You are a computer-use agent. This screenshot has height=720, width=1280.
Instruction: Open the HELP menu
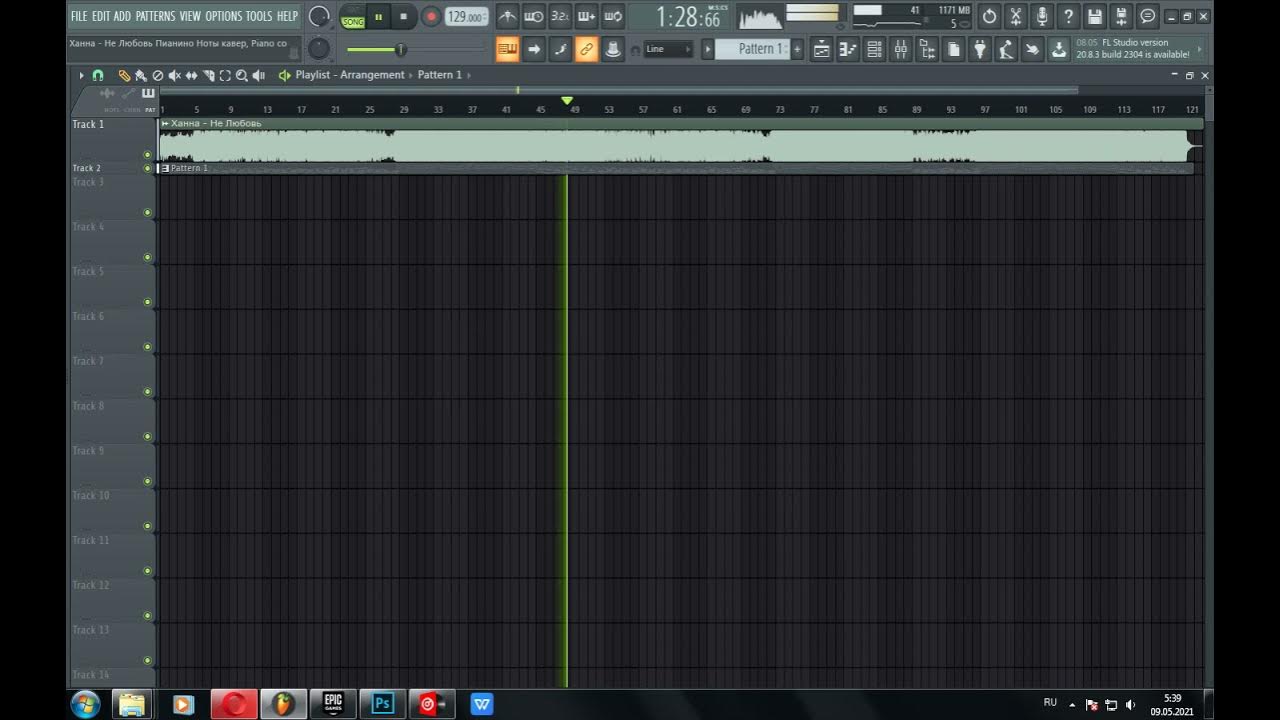point(287,16)
